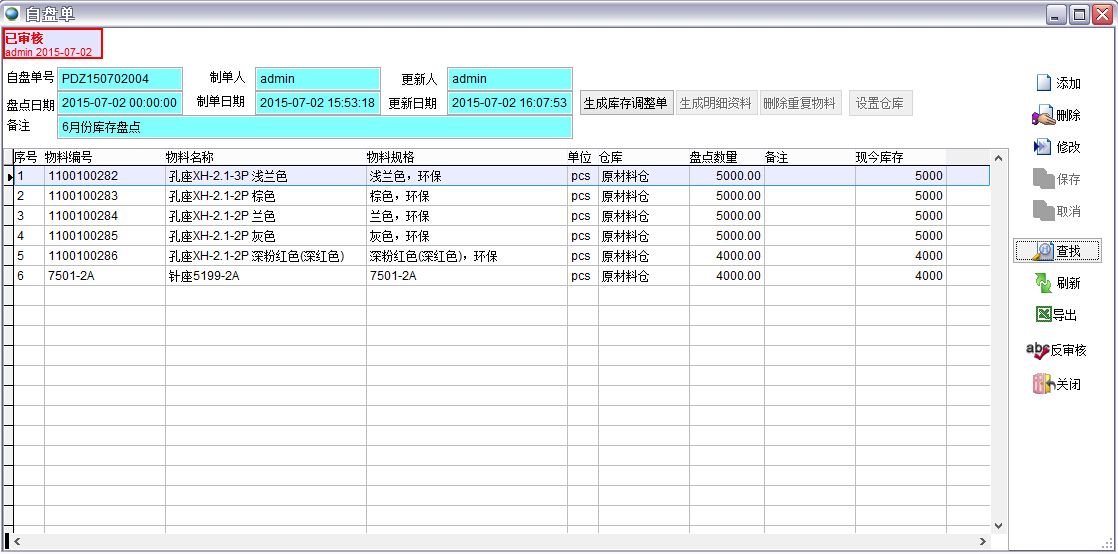Maximize the 自盘单 window
1118x554 pixels.
pos(1079,14)
